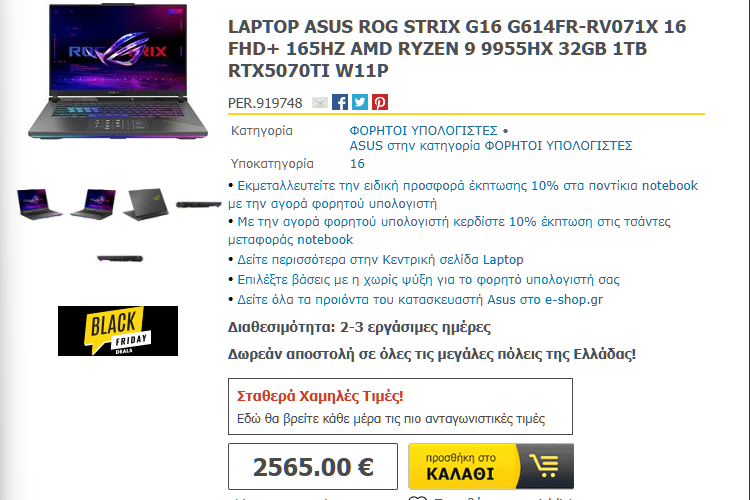
Task: Click the shopping cart icon
Action: 545,466
